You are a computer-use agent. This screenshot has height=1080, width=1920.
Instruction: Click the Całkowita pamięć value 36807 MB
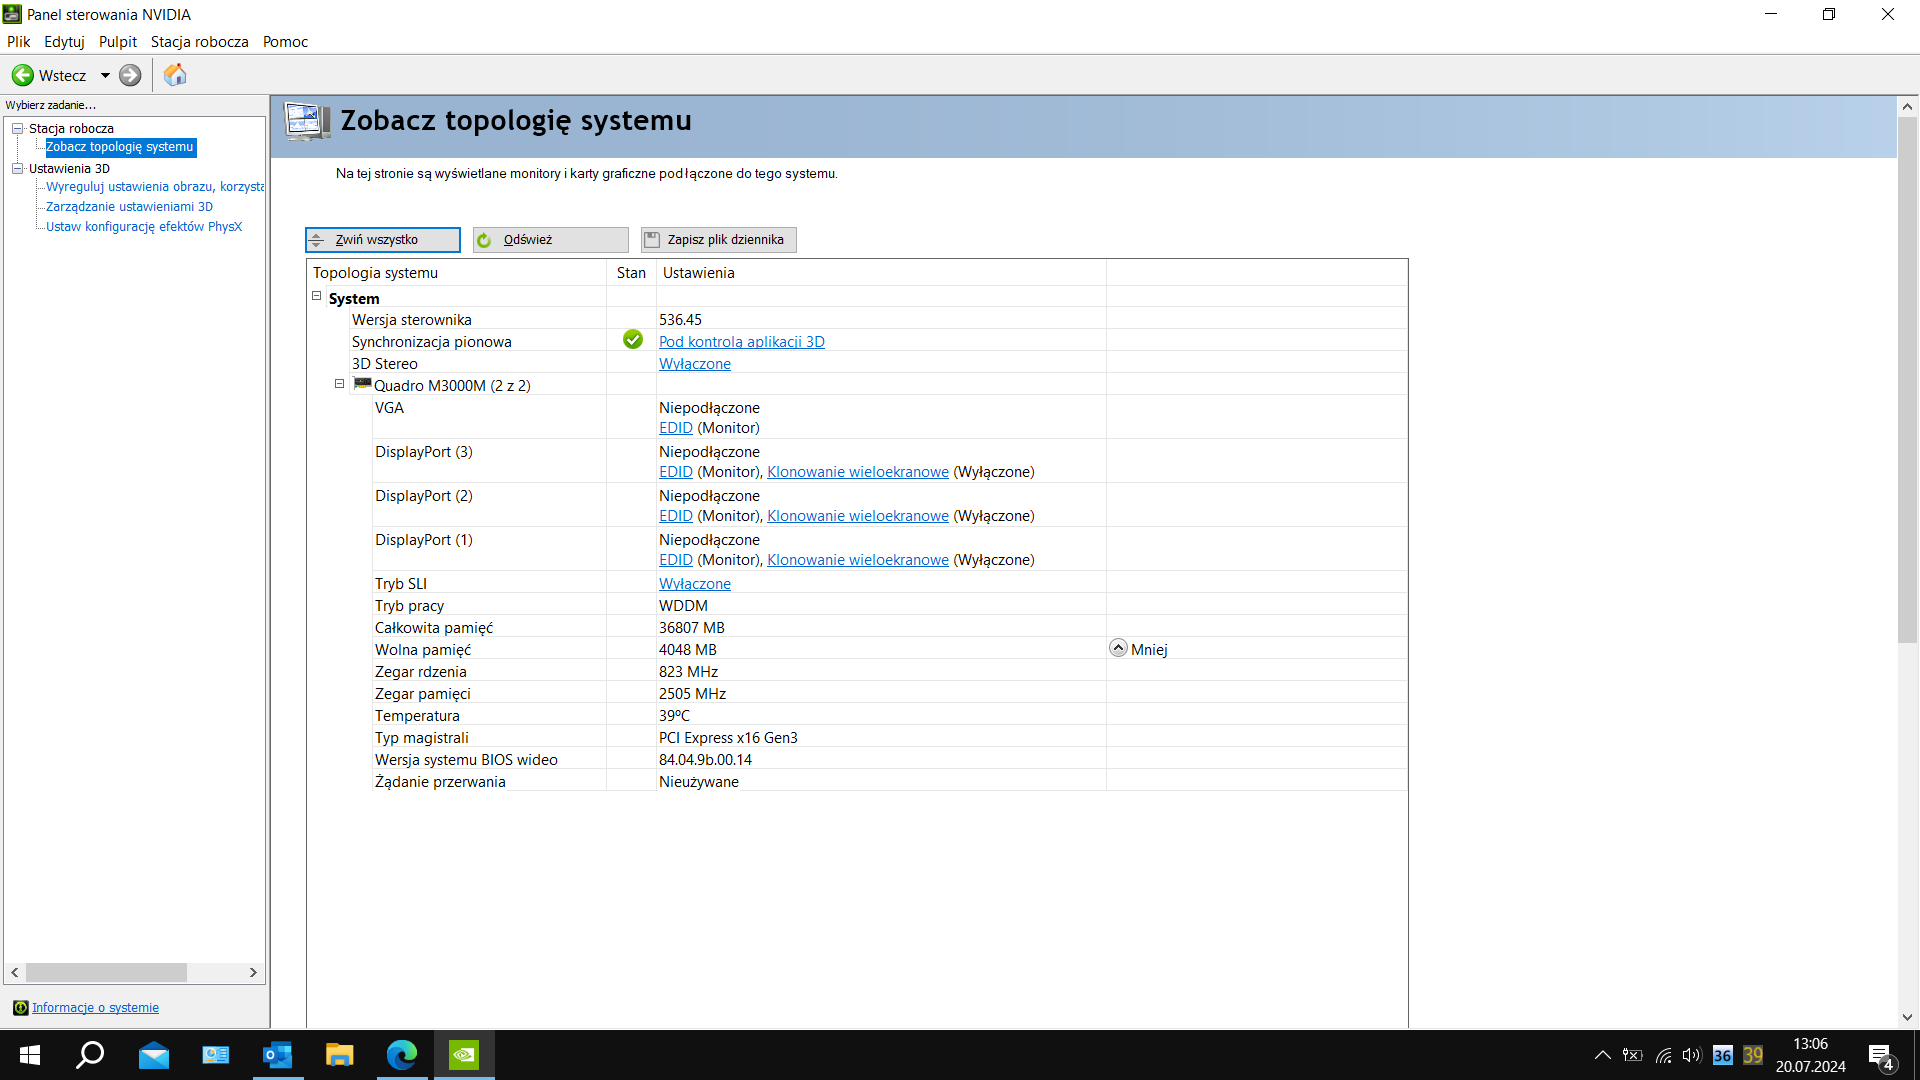pos(692,628)
